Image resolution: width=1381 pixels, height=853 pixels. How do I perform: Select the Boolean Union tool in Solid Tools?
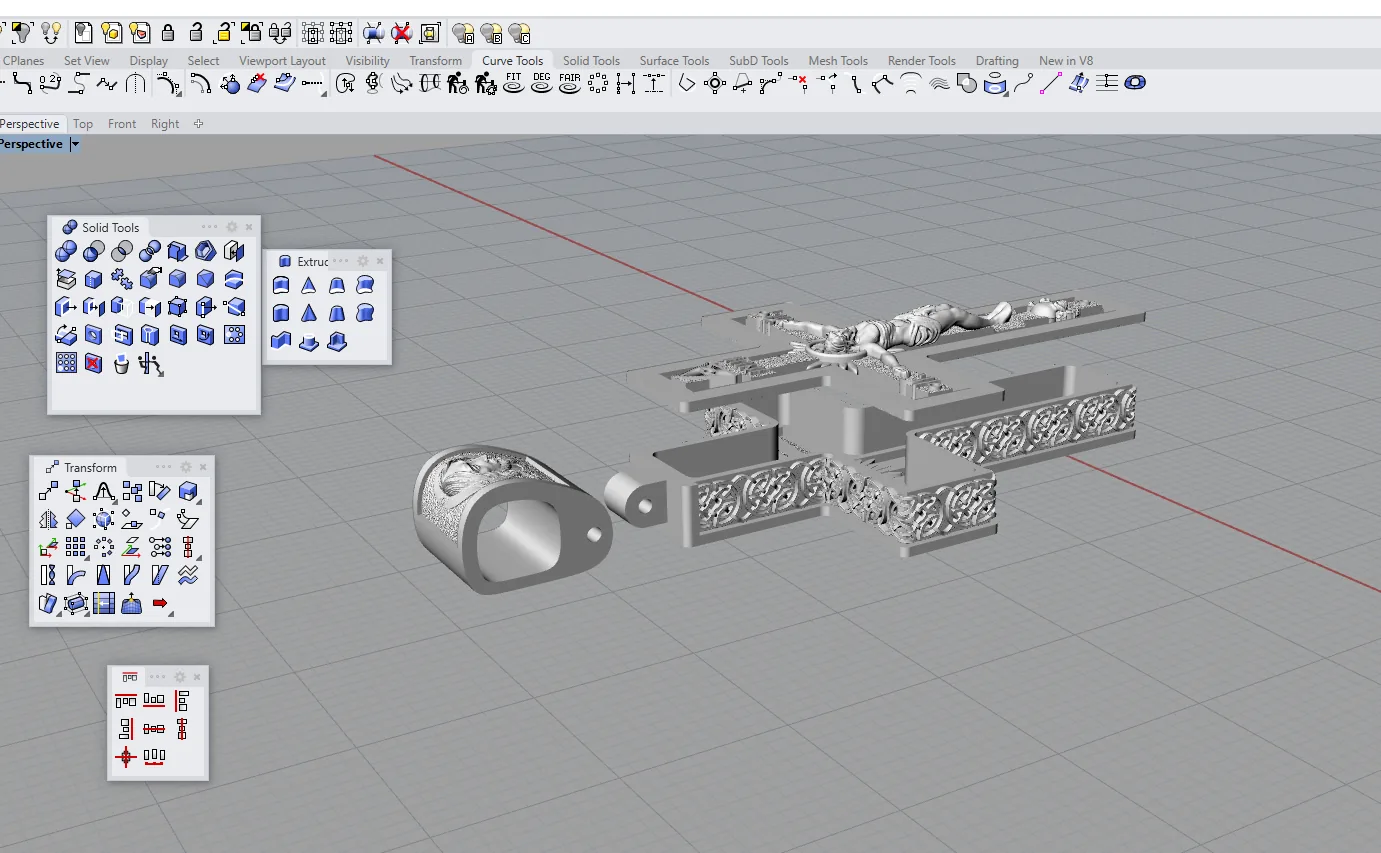pyautogui.click(x=66, y=251)
